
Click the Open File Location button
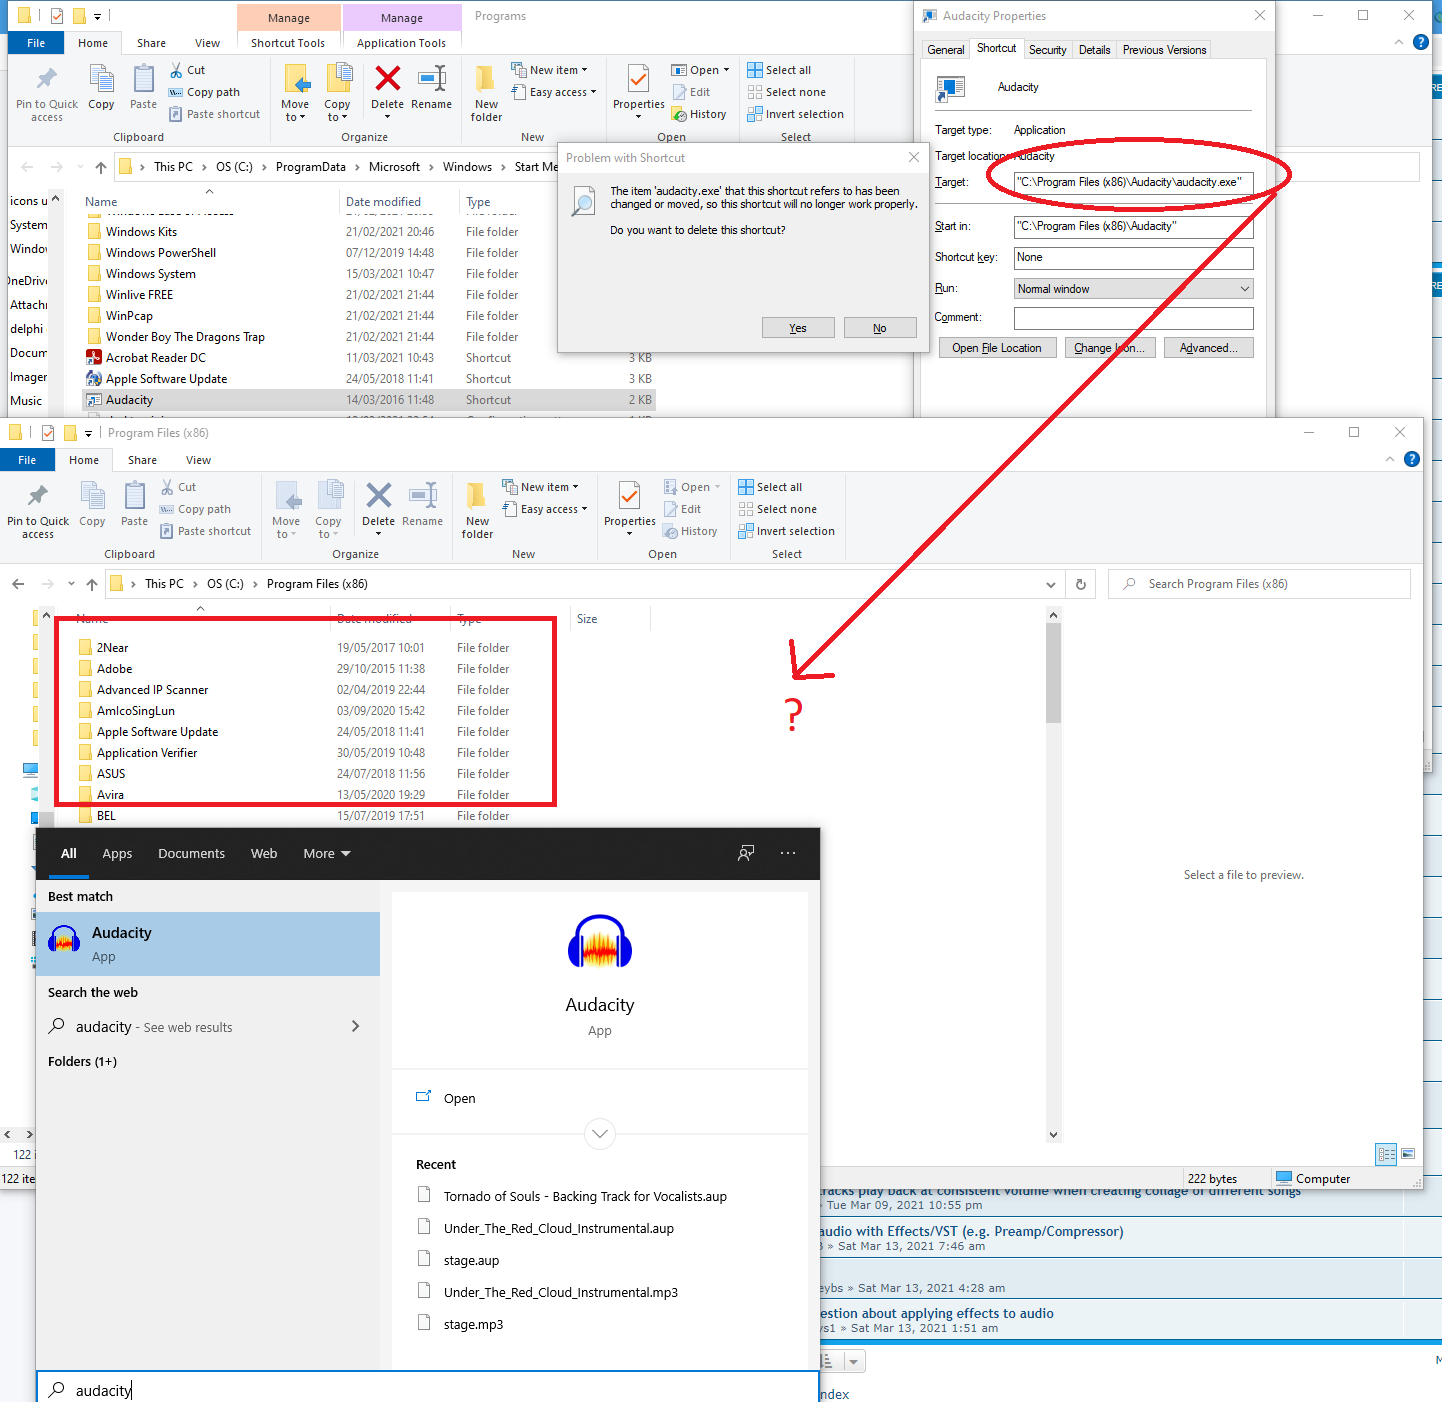click(x=997, y=348)
